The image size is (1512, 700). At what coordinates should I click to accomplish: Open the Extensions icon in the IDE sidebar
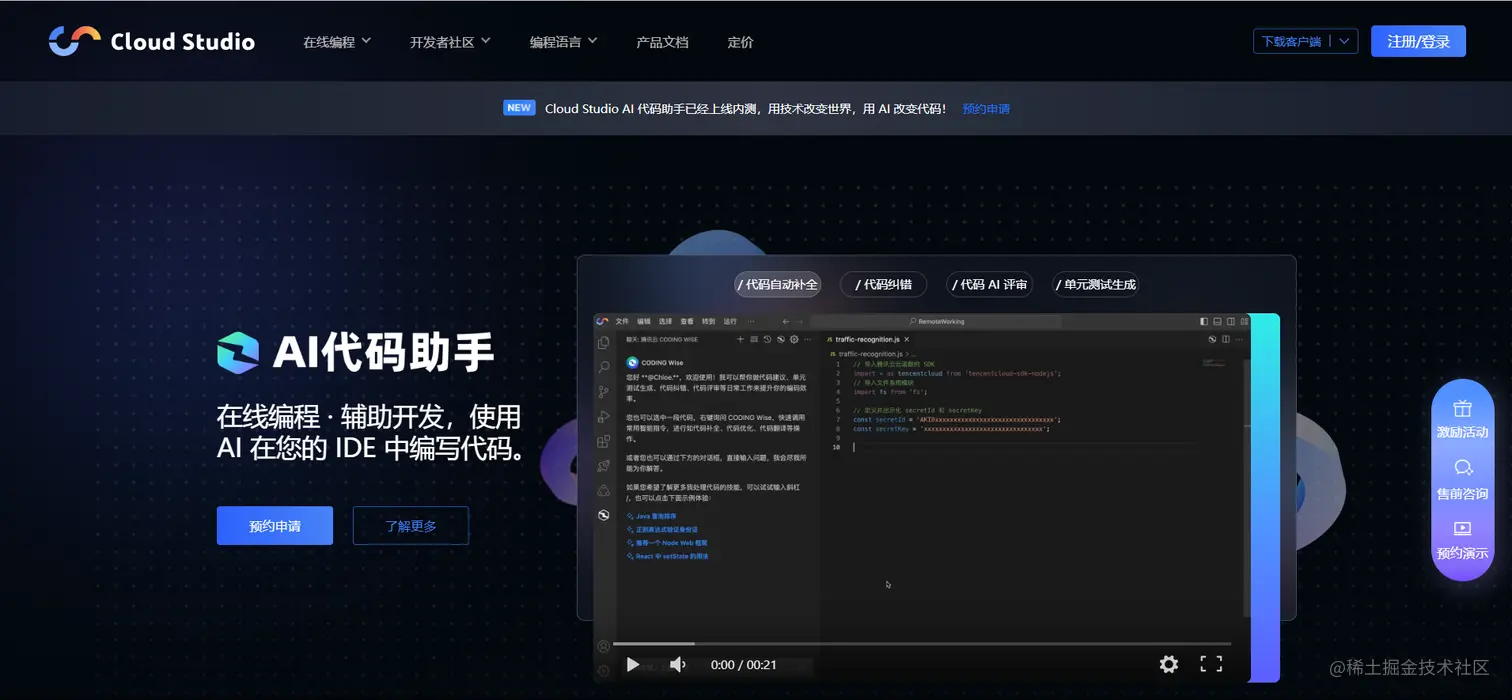click(604, 438)
